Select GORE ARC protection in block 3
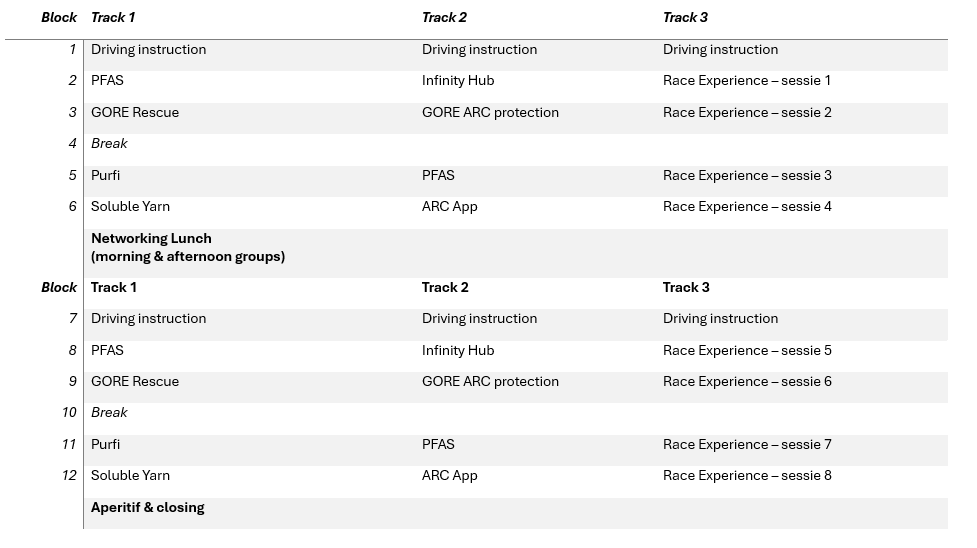The width and height of the screenshot is (977, 548). [490, 112]
